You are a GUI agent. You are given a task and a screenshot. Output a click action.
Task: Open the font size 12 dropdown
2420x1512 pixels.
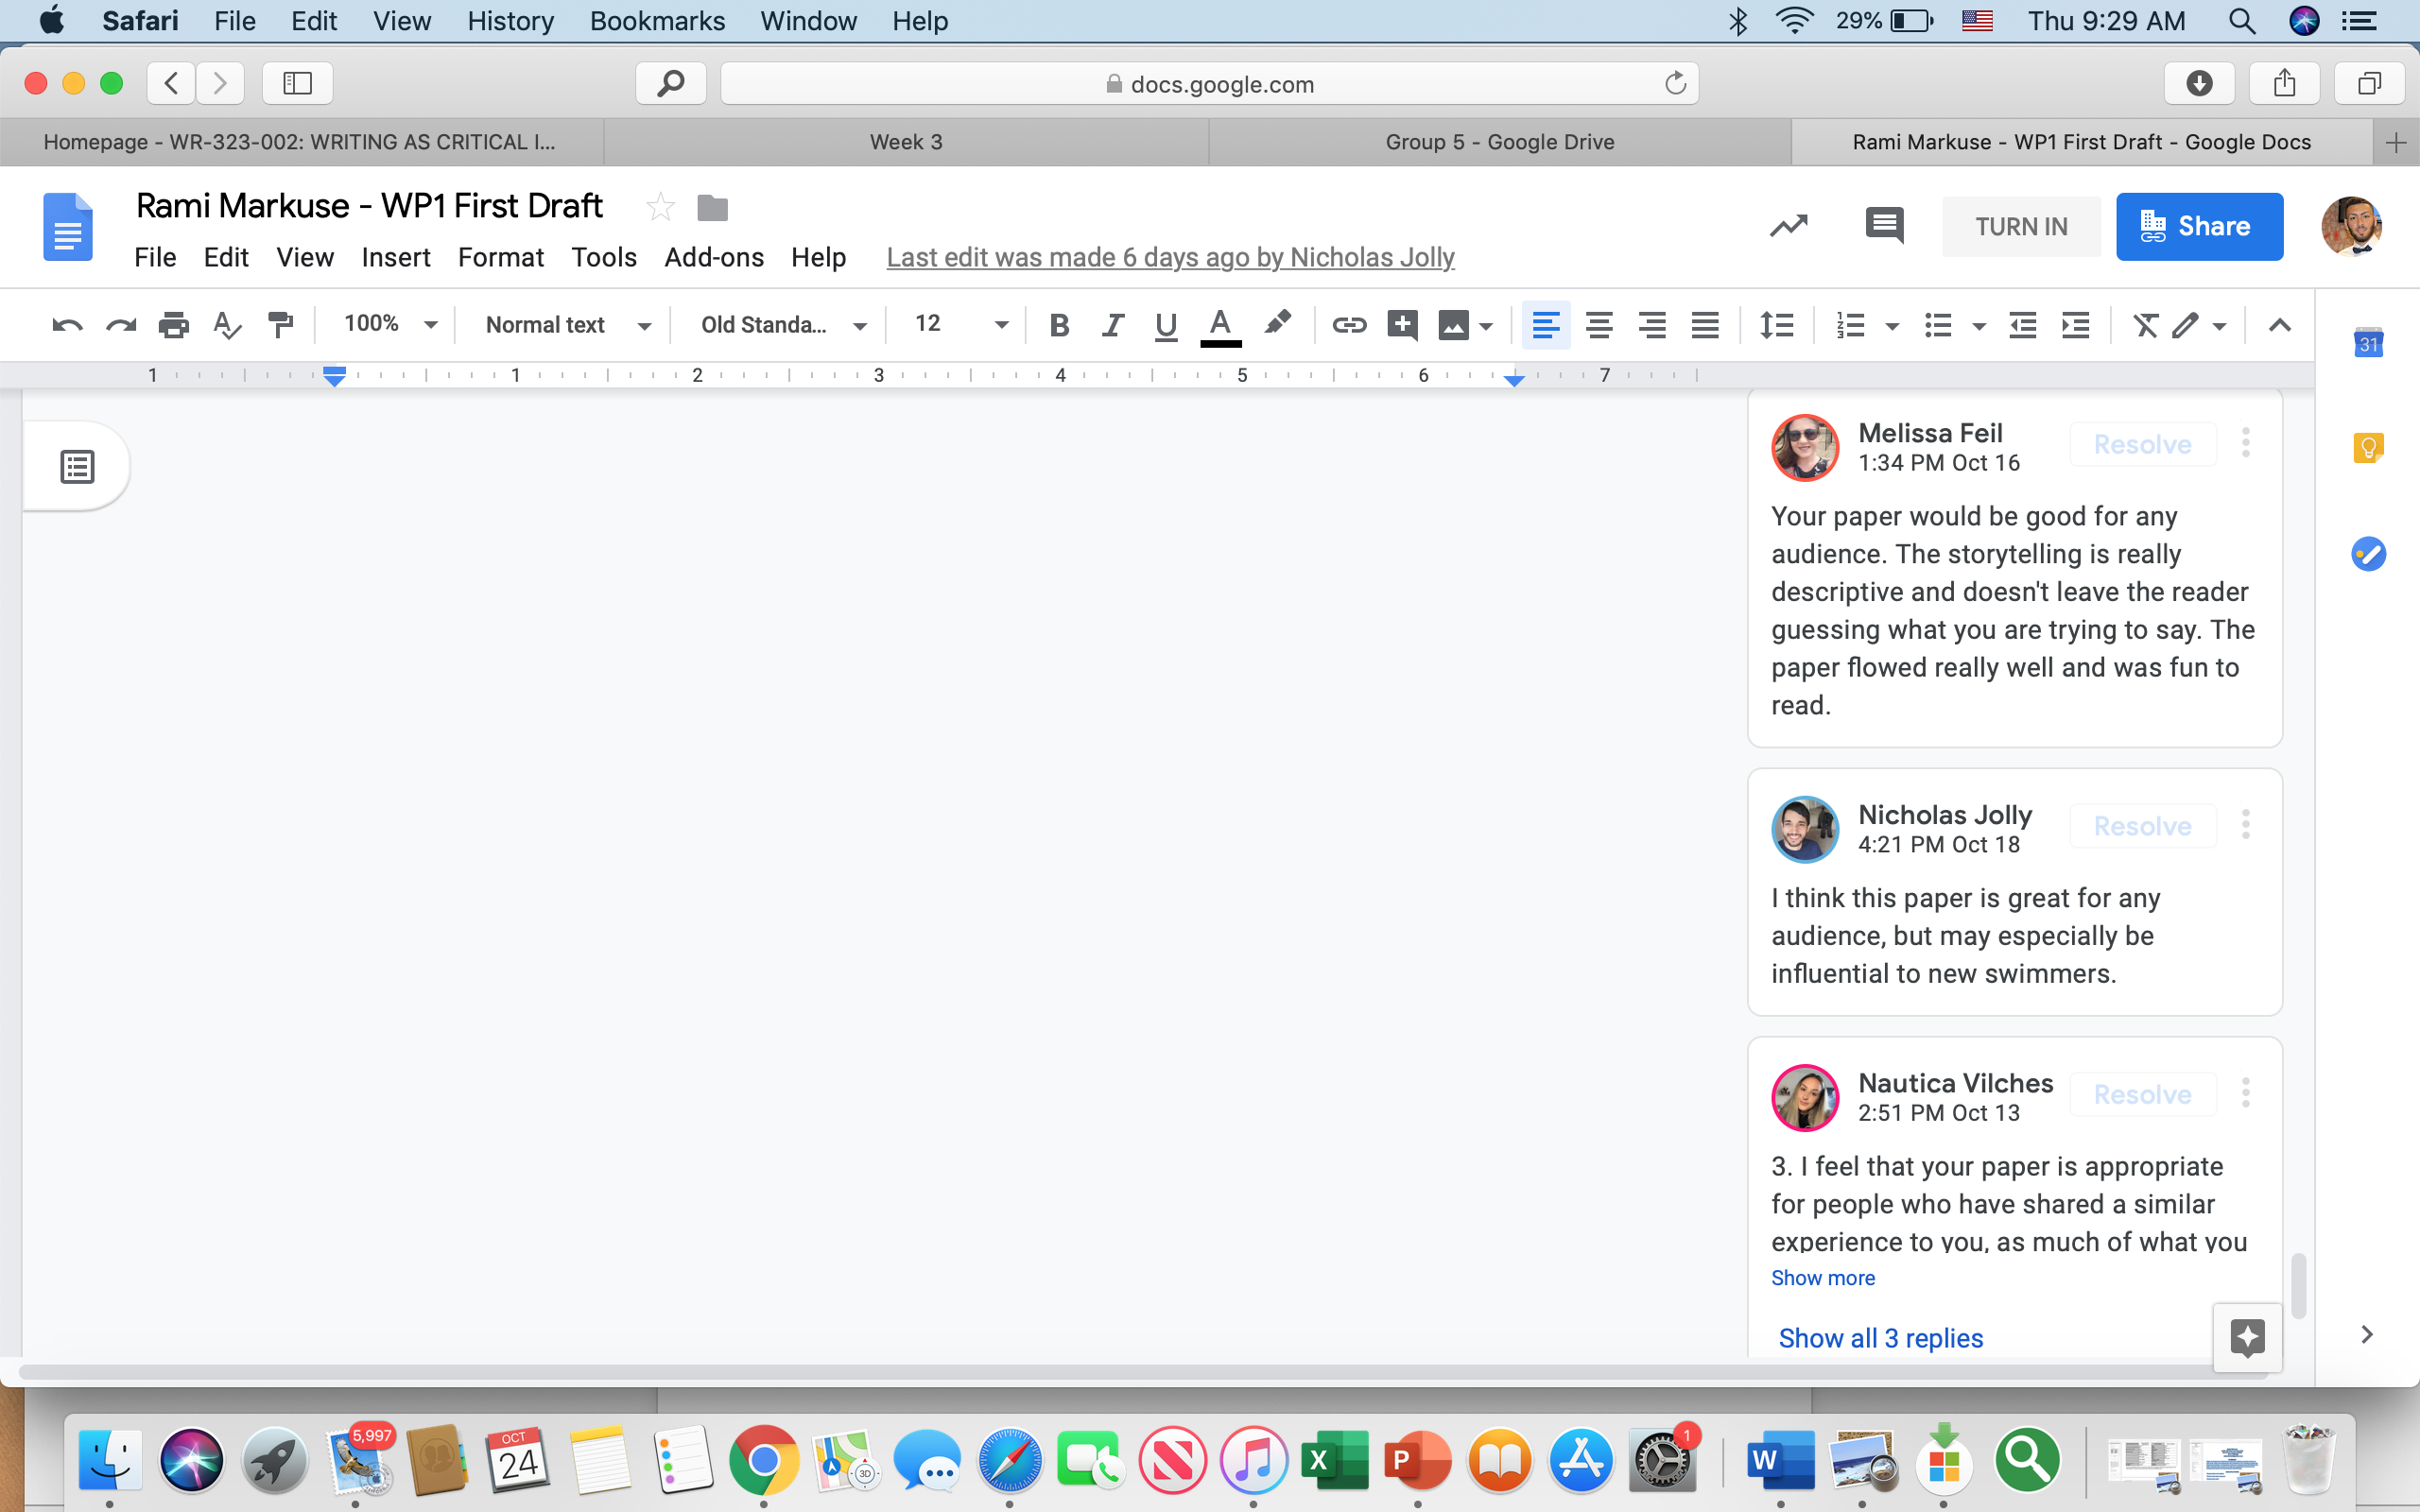coord(961,324)
